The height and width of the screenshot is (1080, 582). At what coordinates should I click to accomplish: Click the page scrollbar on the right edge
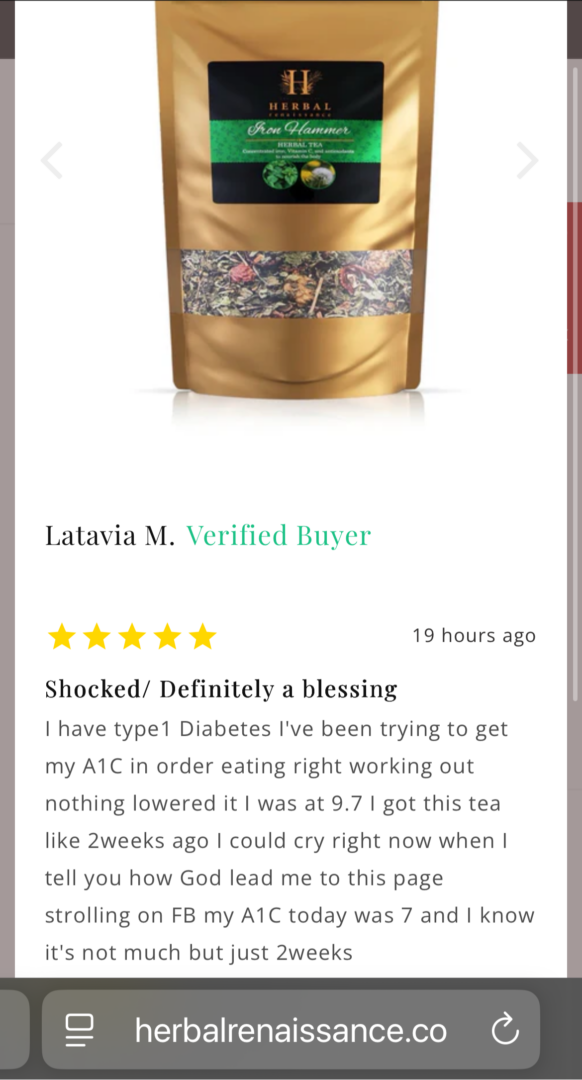pos(575,386)
